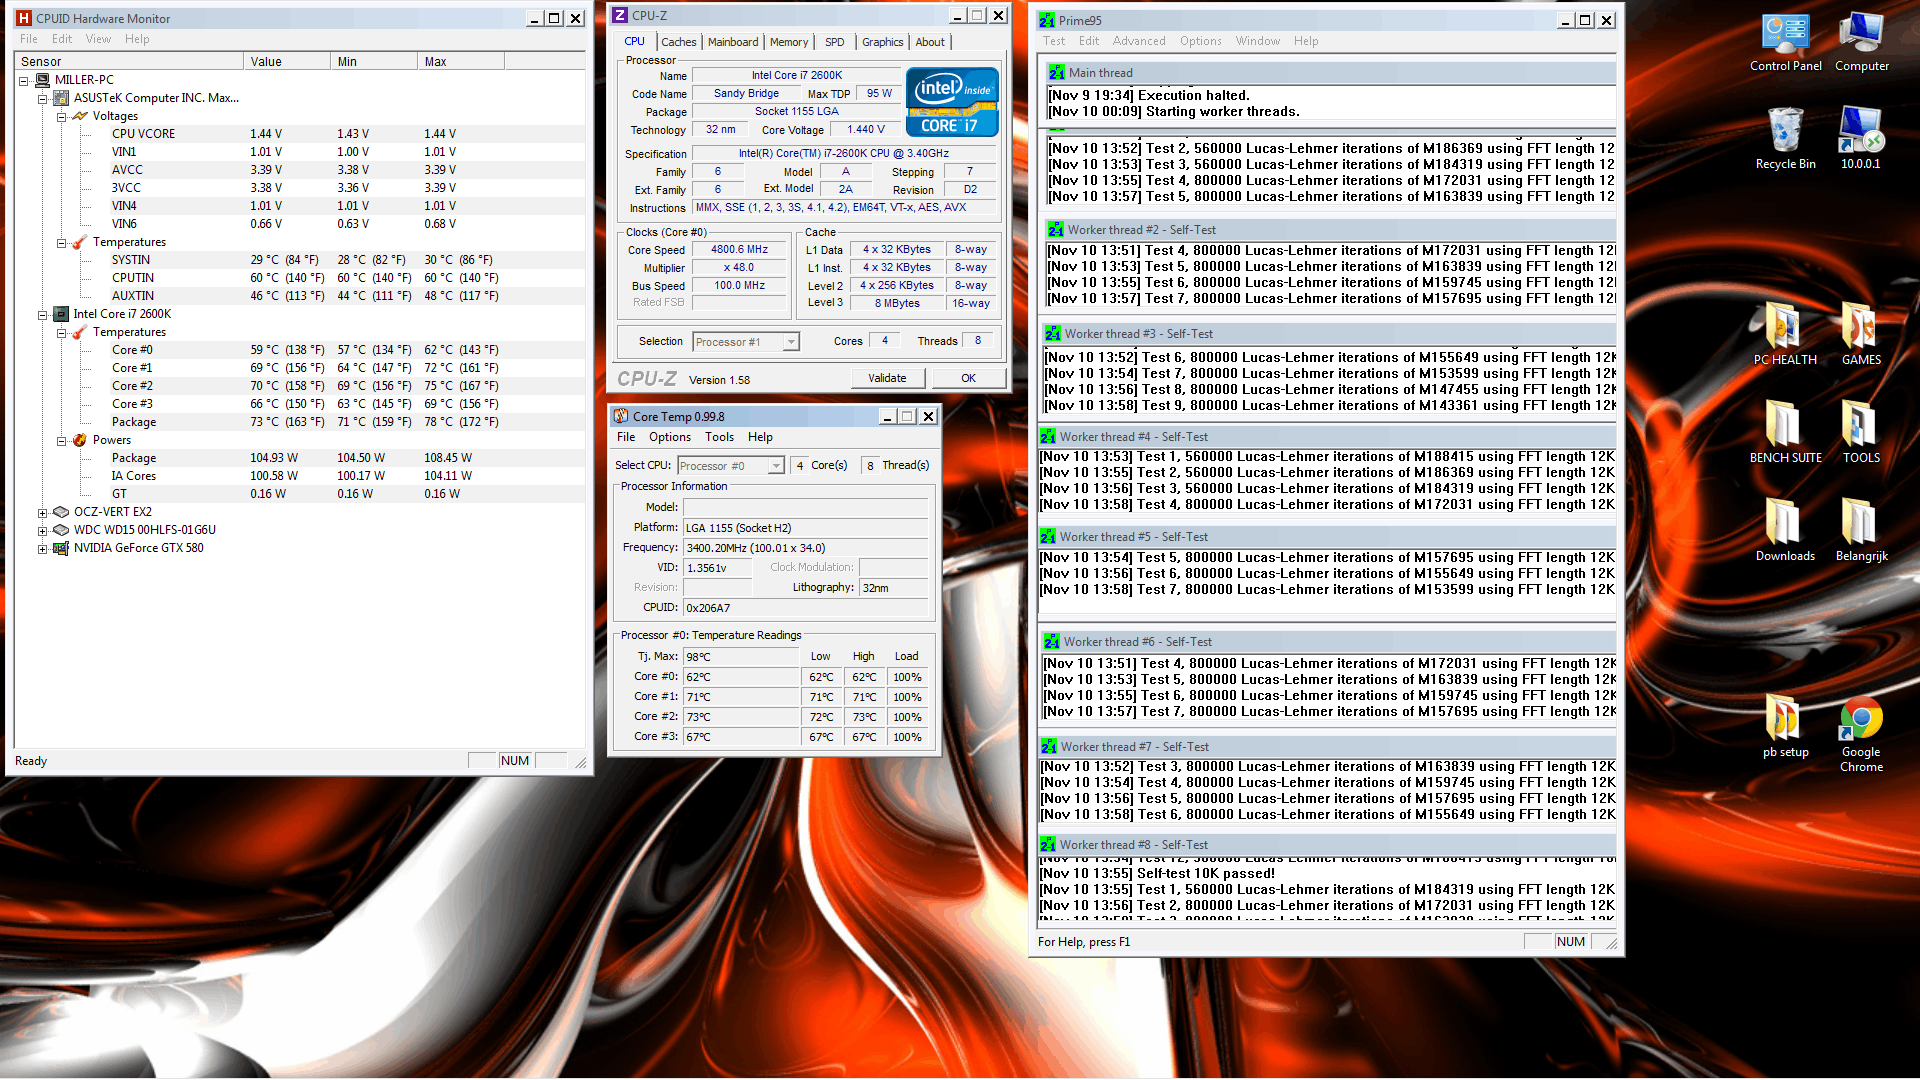The height and width of the screenshot is (1080, 1920).
Task: Open the Control Panel desktop icon
Action: point(1785,44)
